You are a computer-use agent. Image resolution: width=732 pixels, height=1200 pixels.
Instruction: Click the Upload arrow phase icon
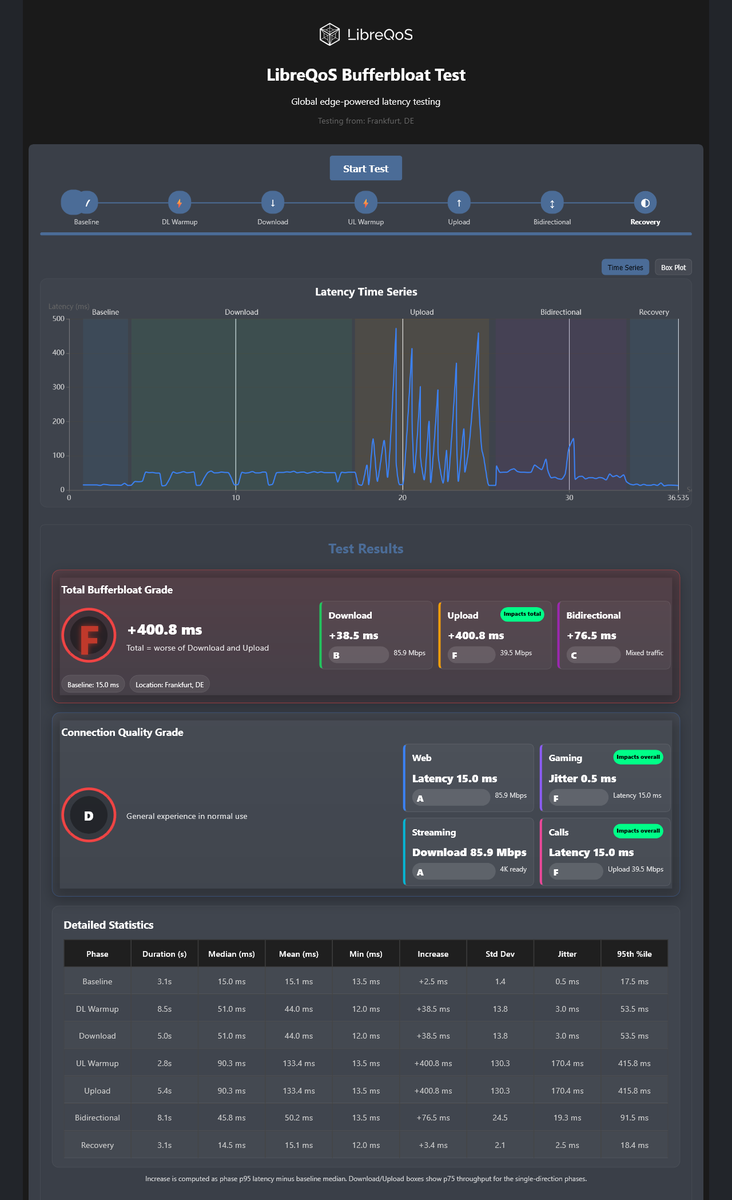(x=458, y=202)
